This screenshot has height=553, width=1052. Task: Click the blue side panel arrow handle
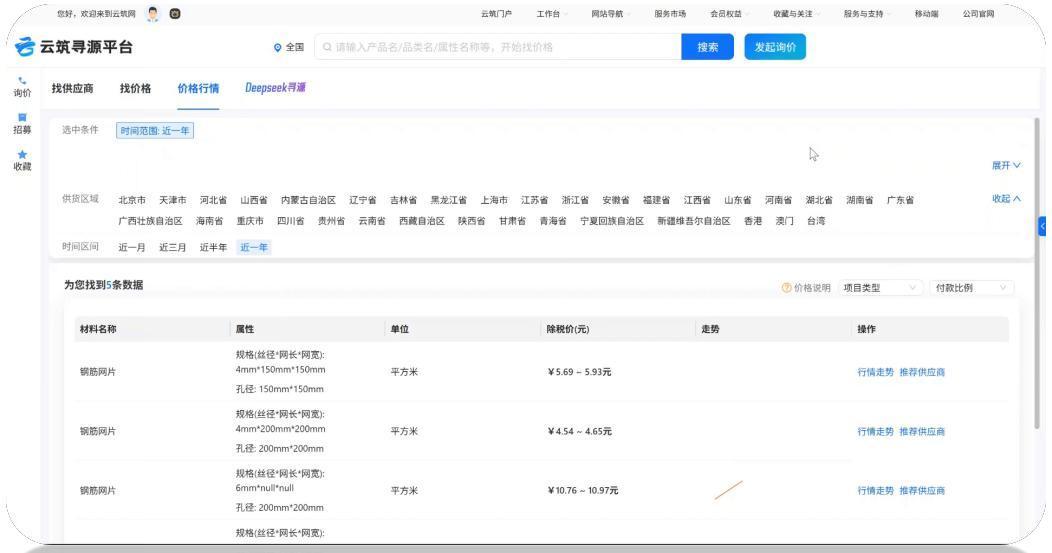[1045, 227]
